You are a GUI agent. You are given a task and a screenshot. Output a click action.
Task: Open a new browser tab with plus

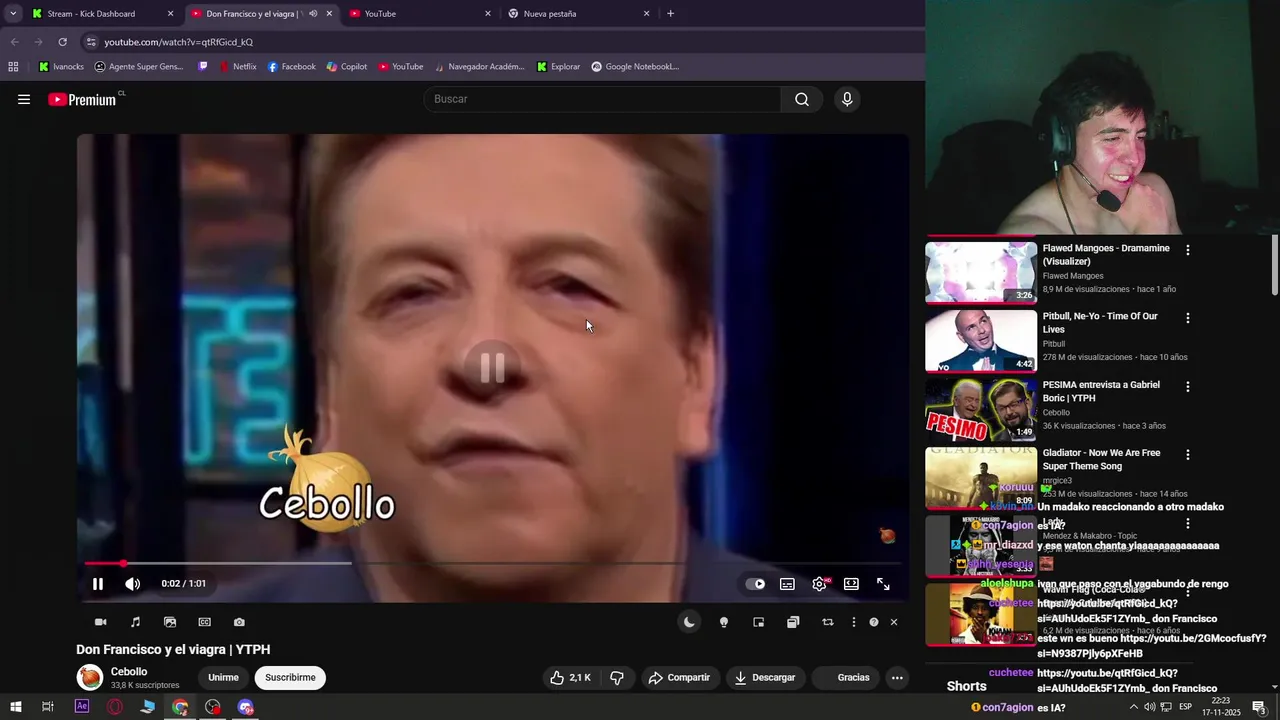pyautogui.click(x=670, y=14)
